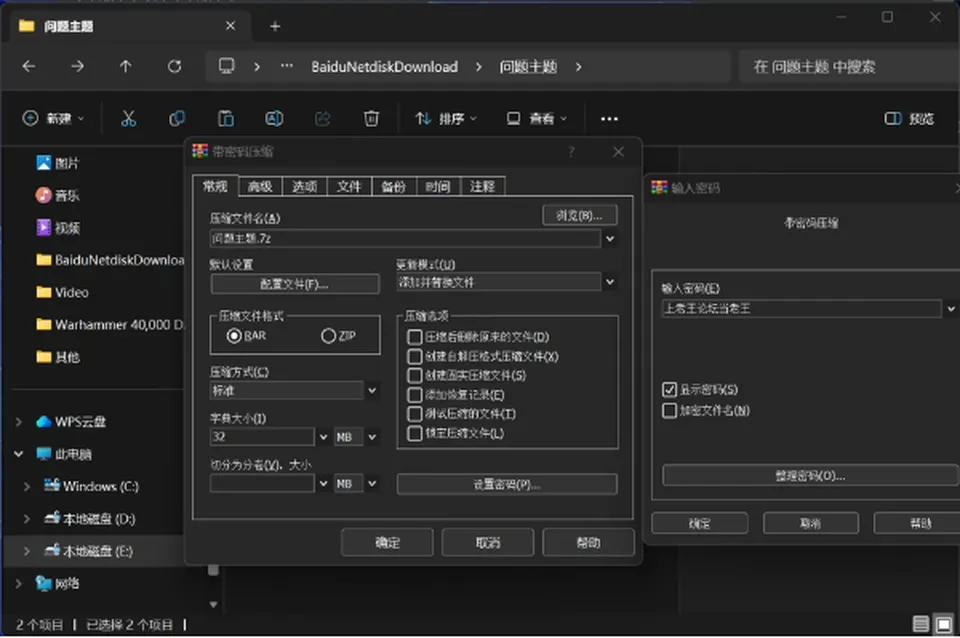Switch to the 高级 tab
The width and height of the screenshot is (960, 638).
pos(260,186)
